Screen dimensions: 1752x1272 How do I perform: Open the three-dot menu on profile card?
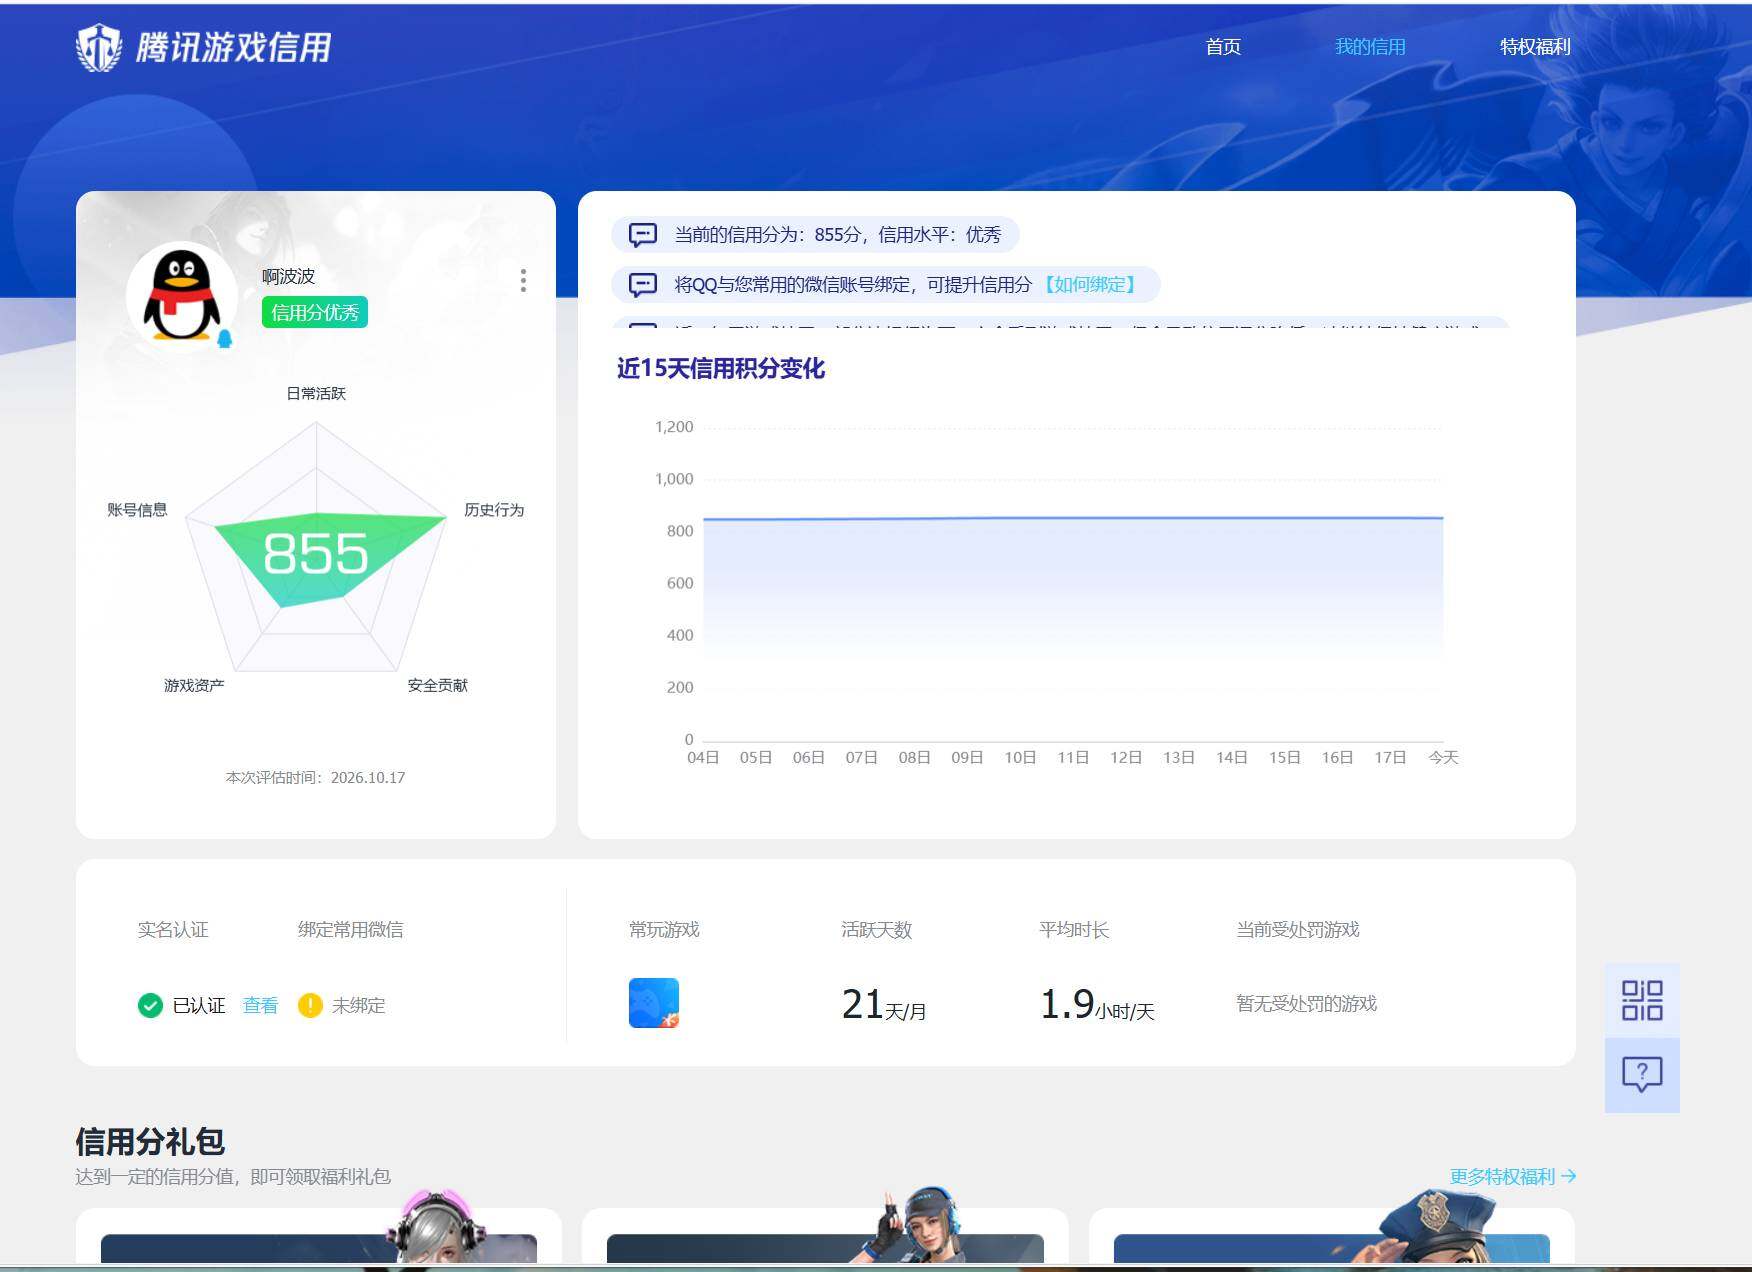523,281
